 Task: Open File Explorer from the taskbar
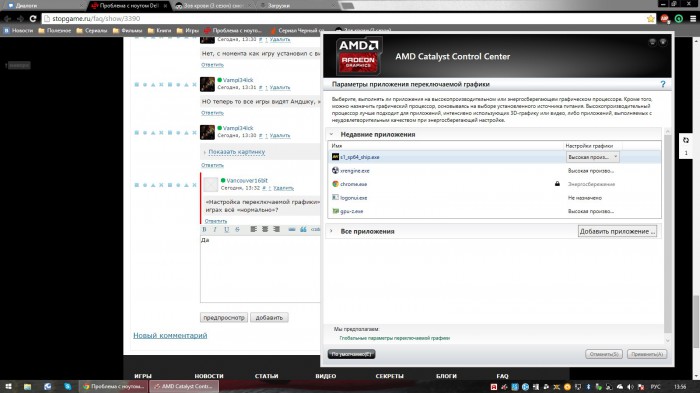coord(28,386)
